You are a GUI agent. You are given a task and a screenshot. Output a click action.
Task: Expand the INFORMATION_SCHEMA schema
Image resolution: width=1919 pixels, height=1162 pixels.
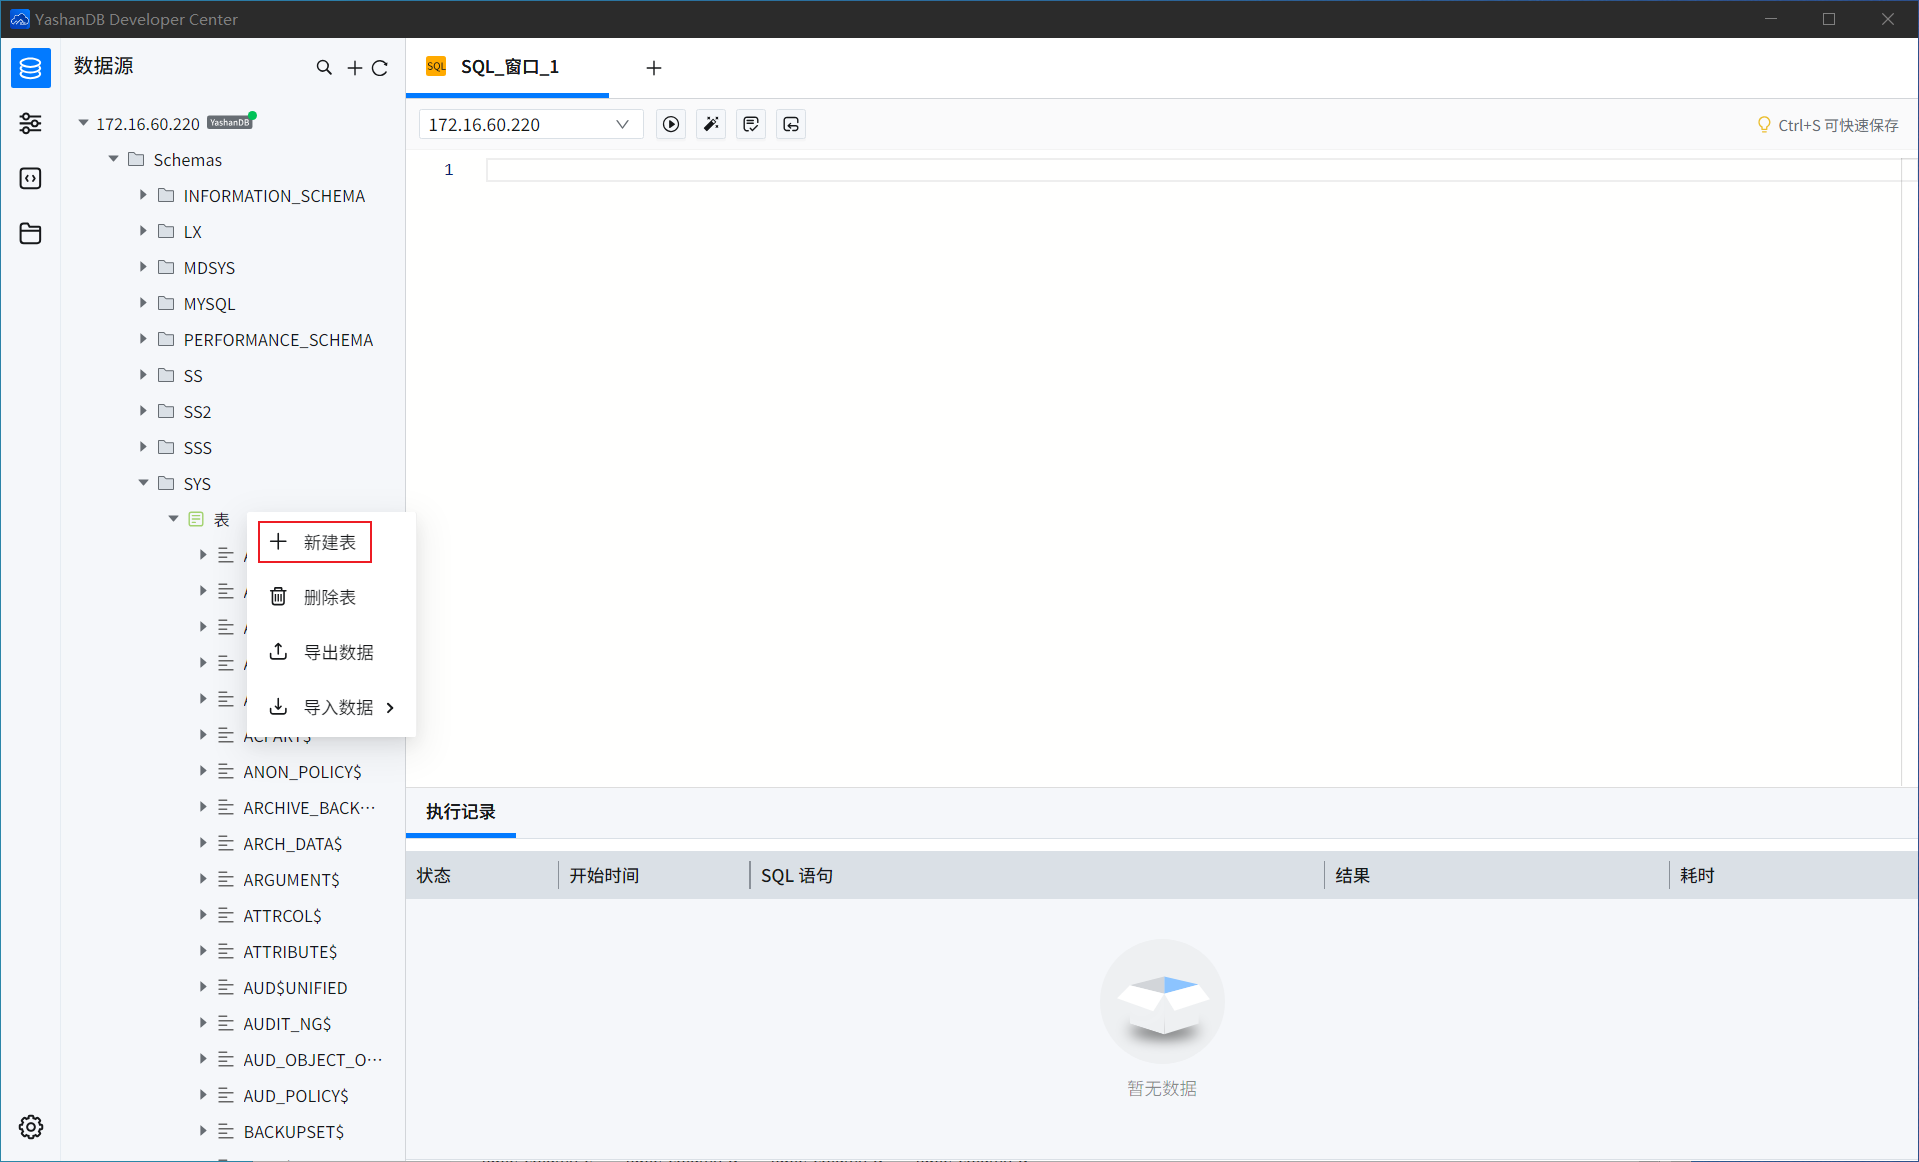pyautogui.click(x=143, y=195)
